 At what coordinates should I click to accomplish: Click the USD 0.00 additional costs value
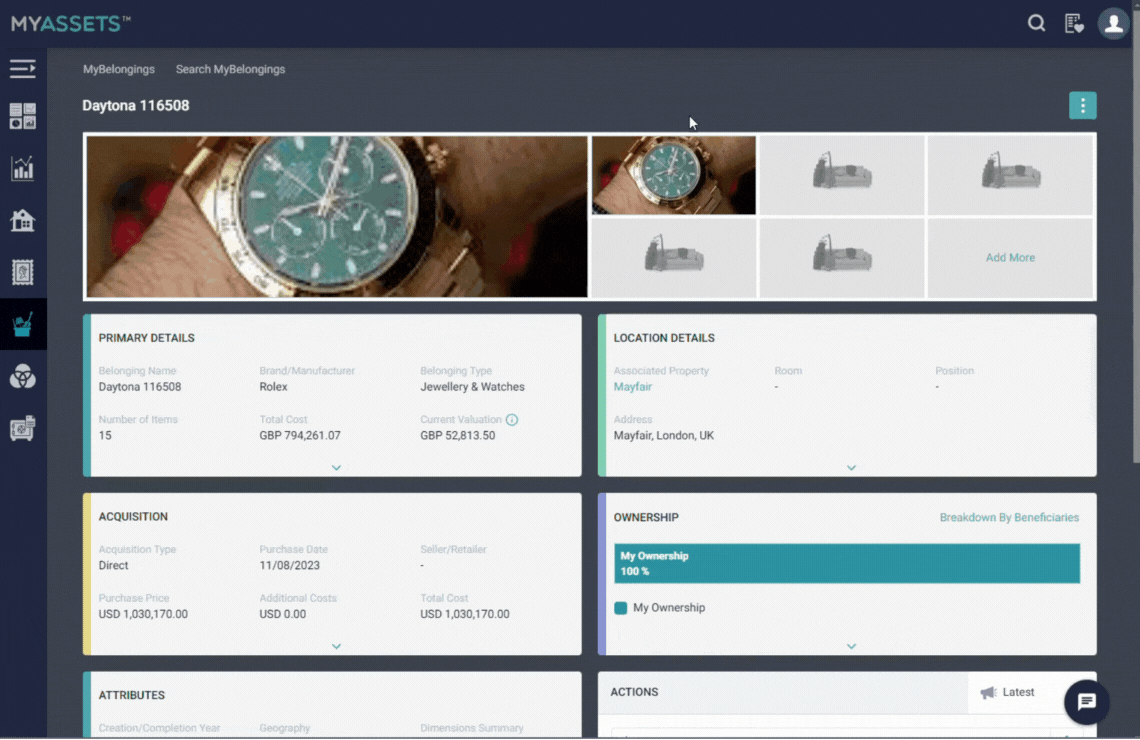283,614
